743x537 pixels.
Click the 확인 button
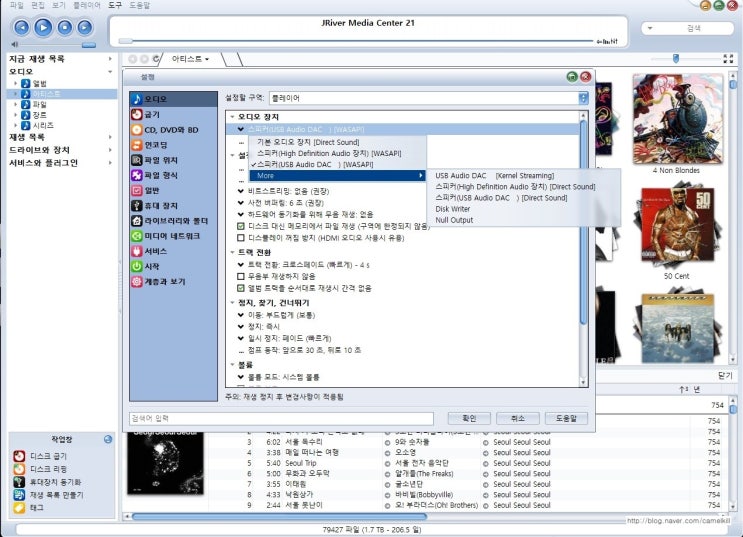(x=469, y=418)
